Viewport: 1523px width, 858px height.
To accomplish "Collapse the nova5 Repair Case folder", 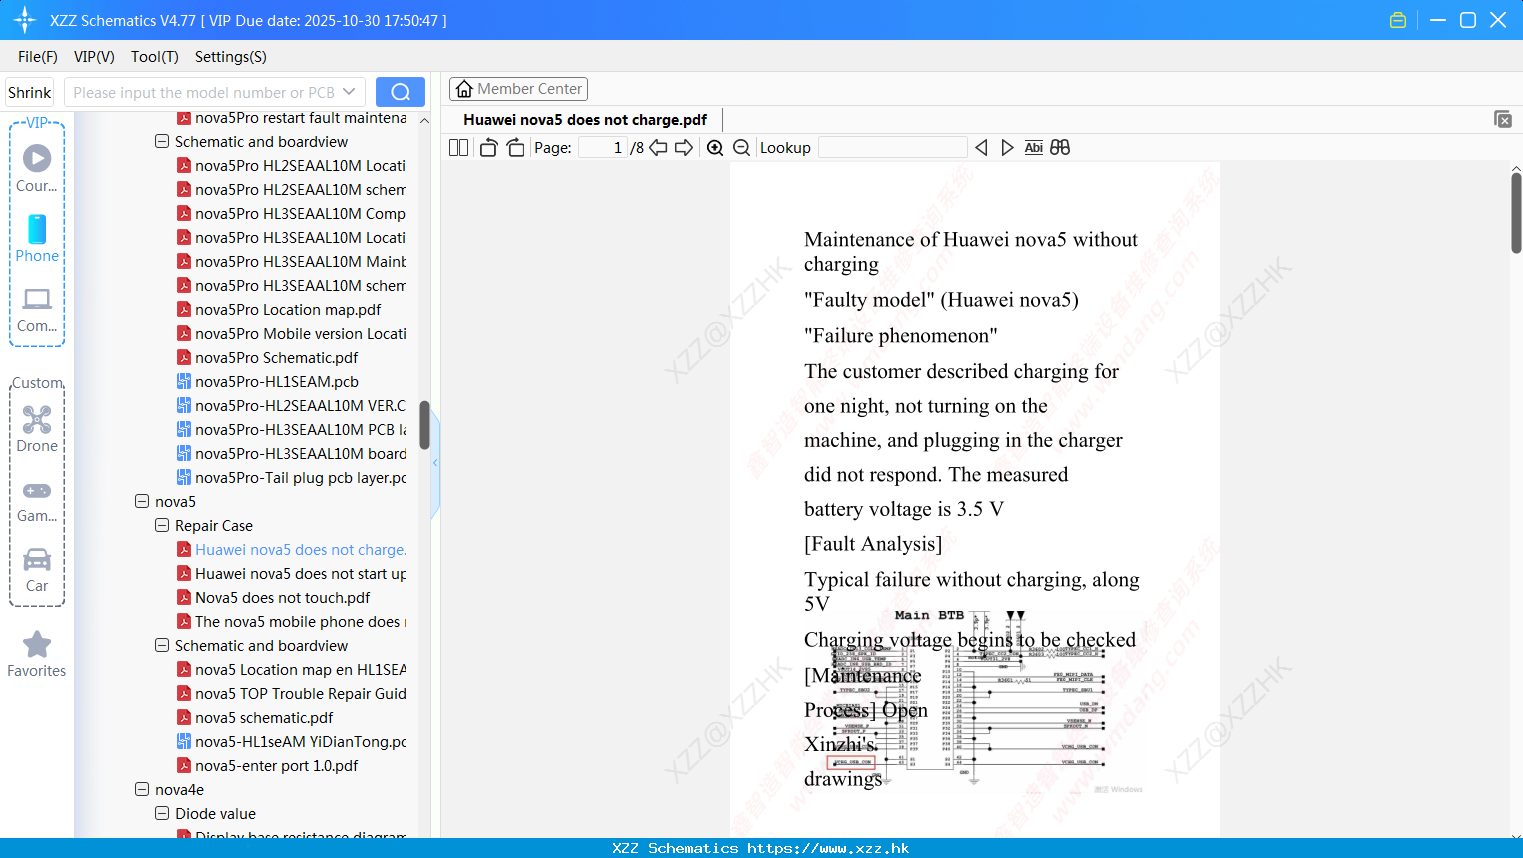I will (x=162, y=525).
